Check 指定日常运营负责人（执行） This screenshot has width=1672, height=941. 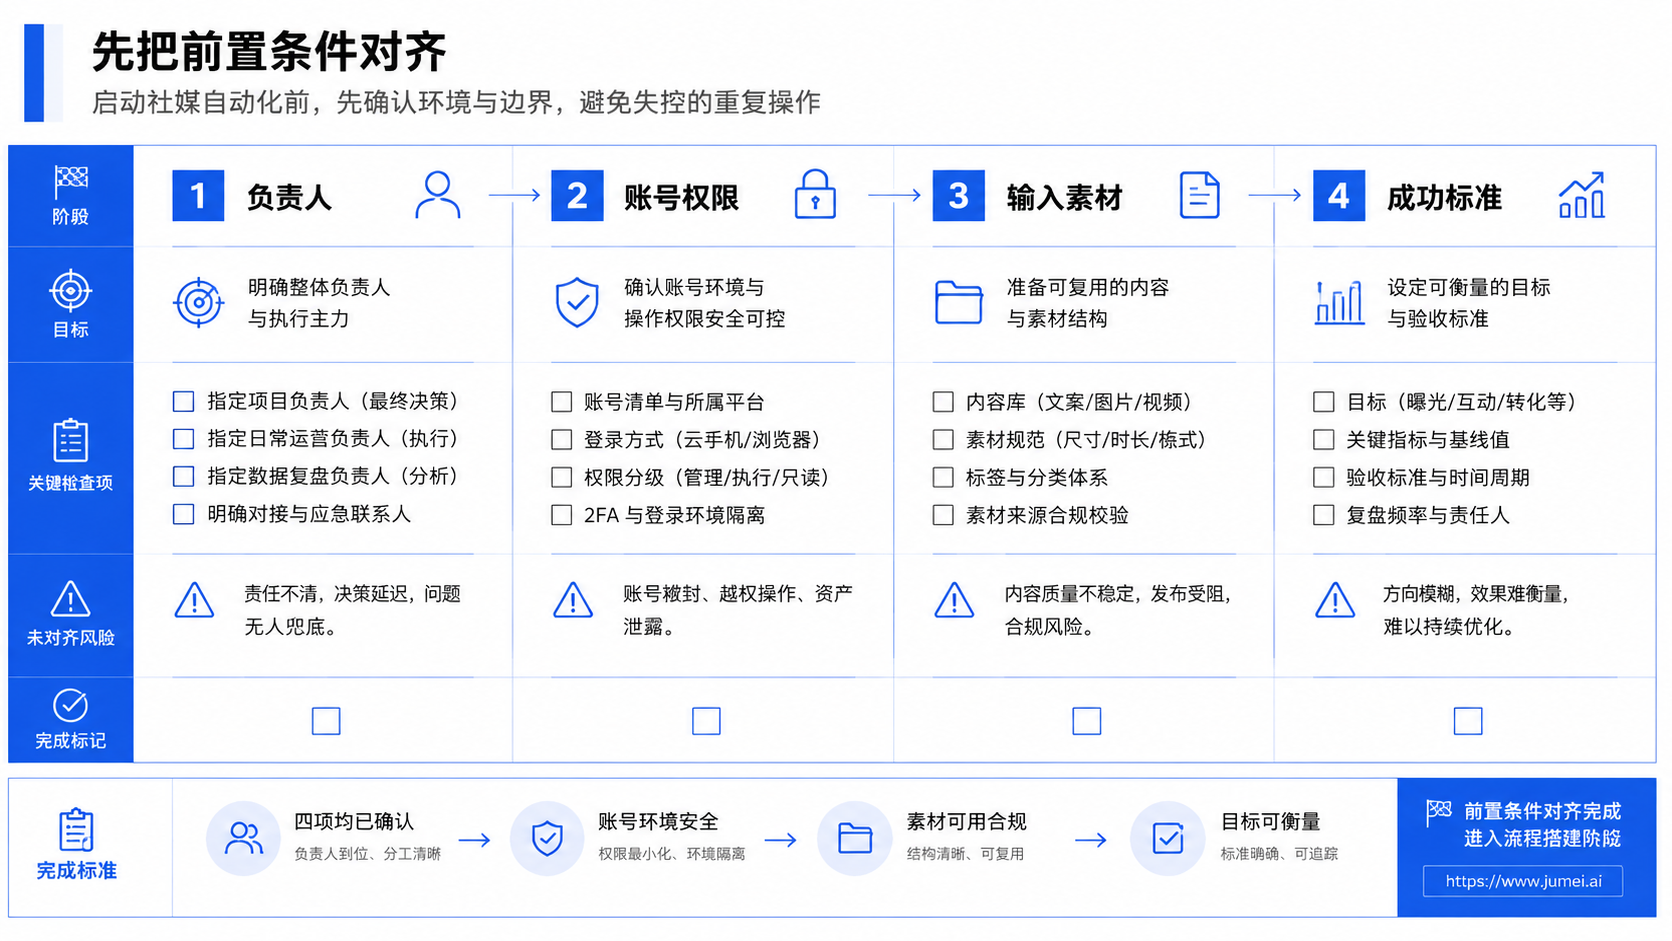(x=183, y=439)
